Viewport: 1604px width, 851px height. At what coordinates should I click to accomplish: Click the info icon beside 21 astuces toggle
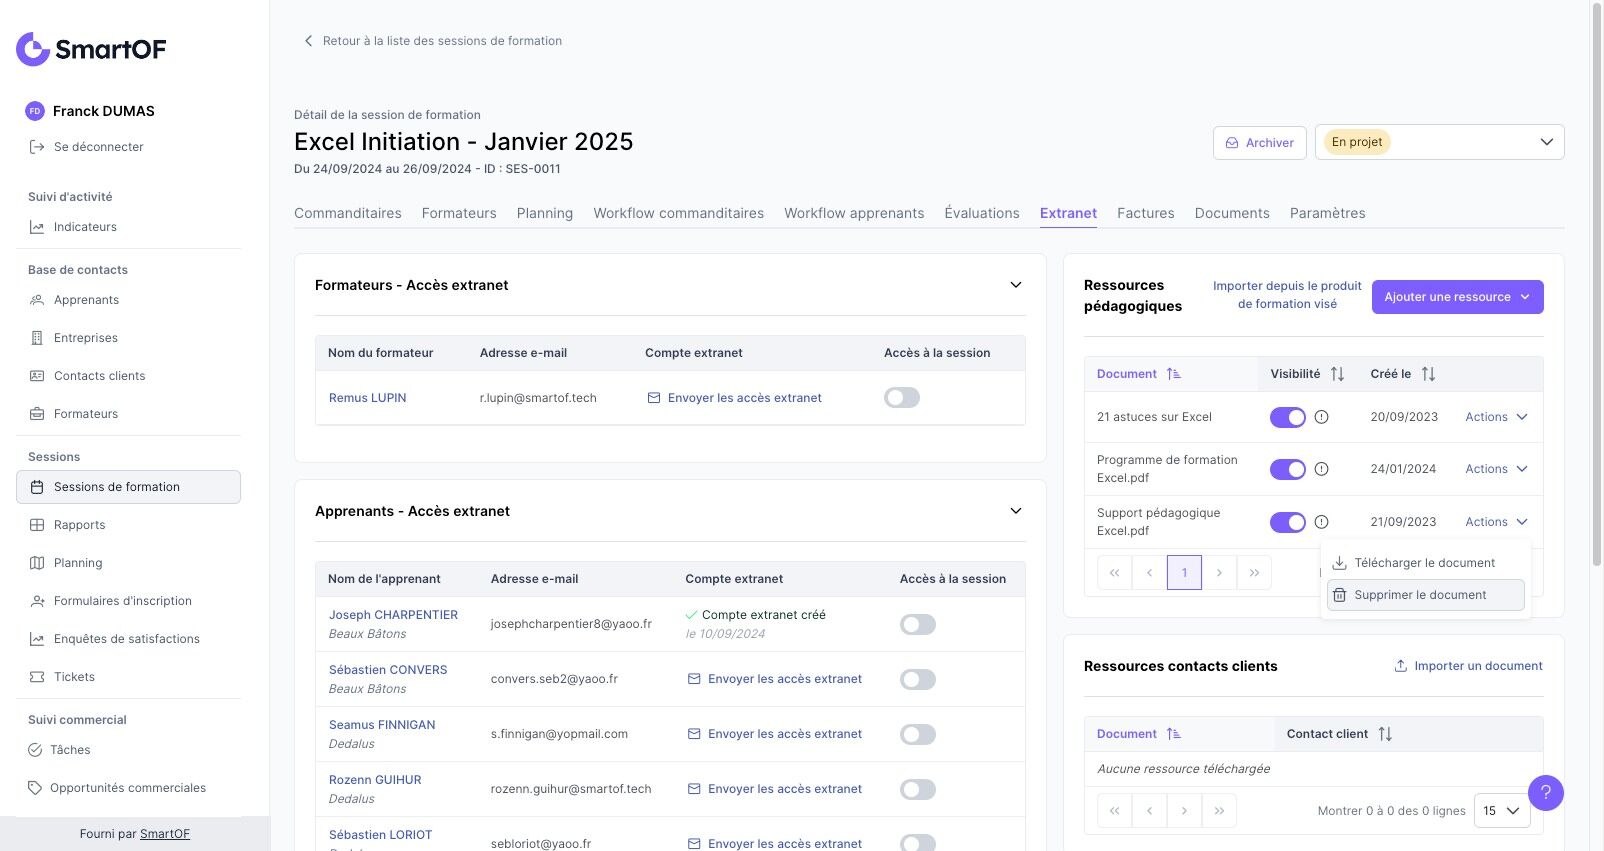(x=1321, y=417)
